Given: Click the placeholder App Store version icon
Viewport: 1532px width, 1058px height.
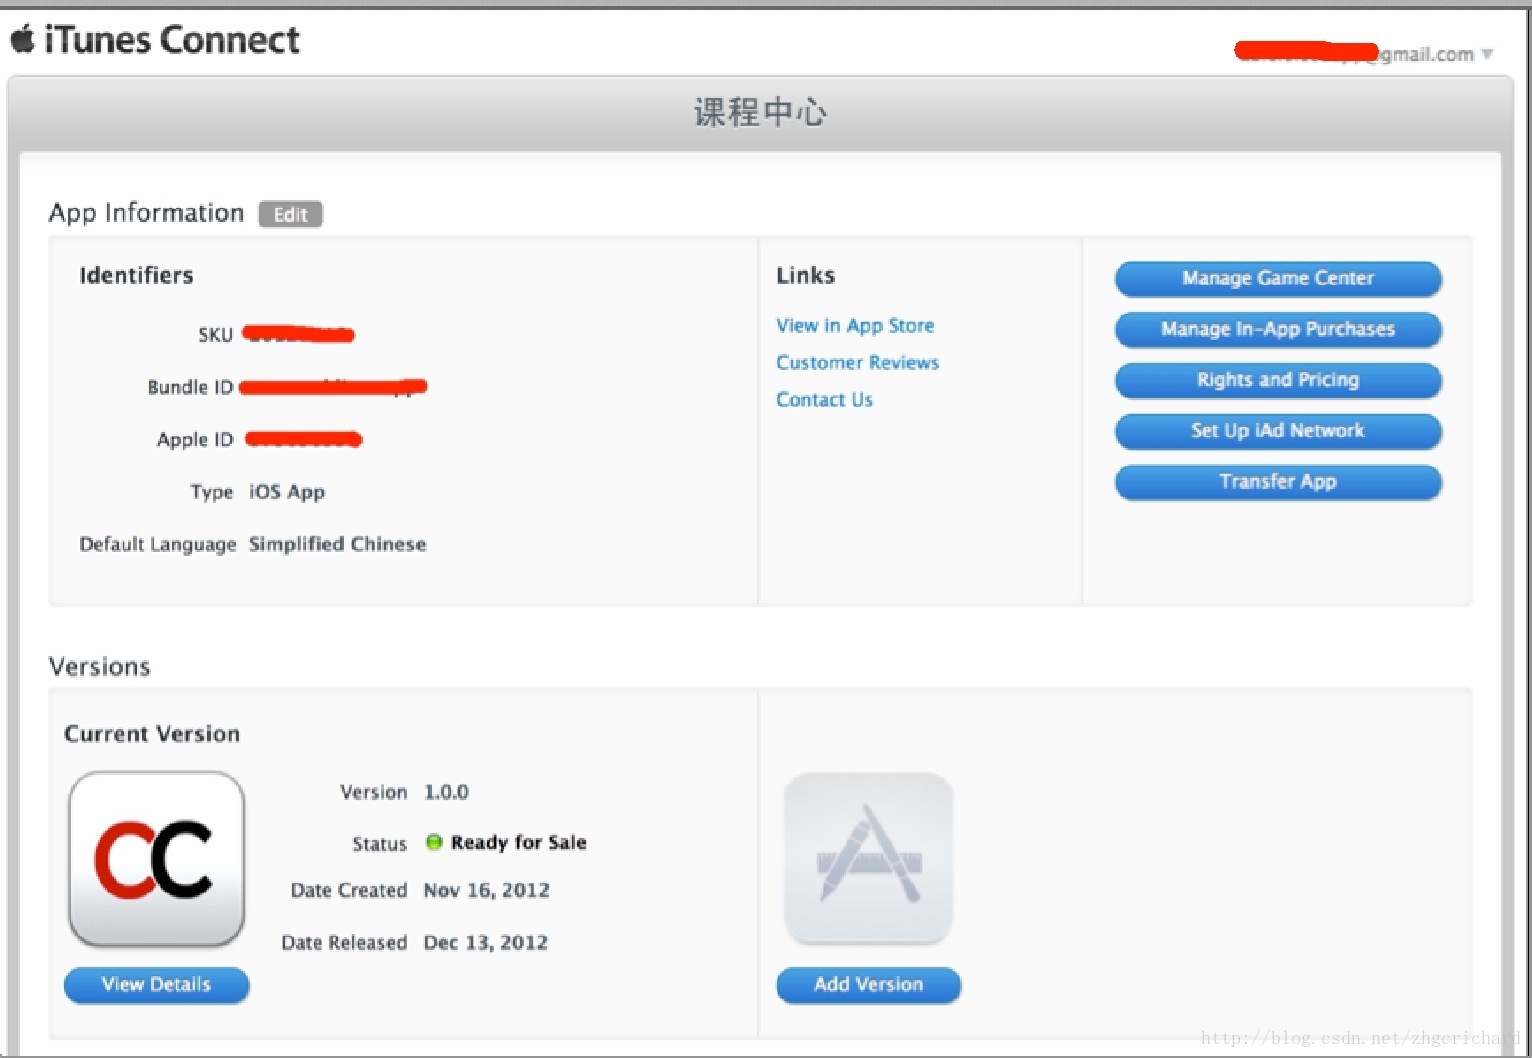Looking at the screenshot, I should point(868,858).
